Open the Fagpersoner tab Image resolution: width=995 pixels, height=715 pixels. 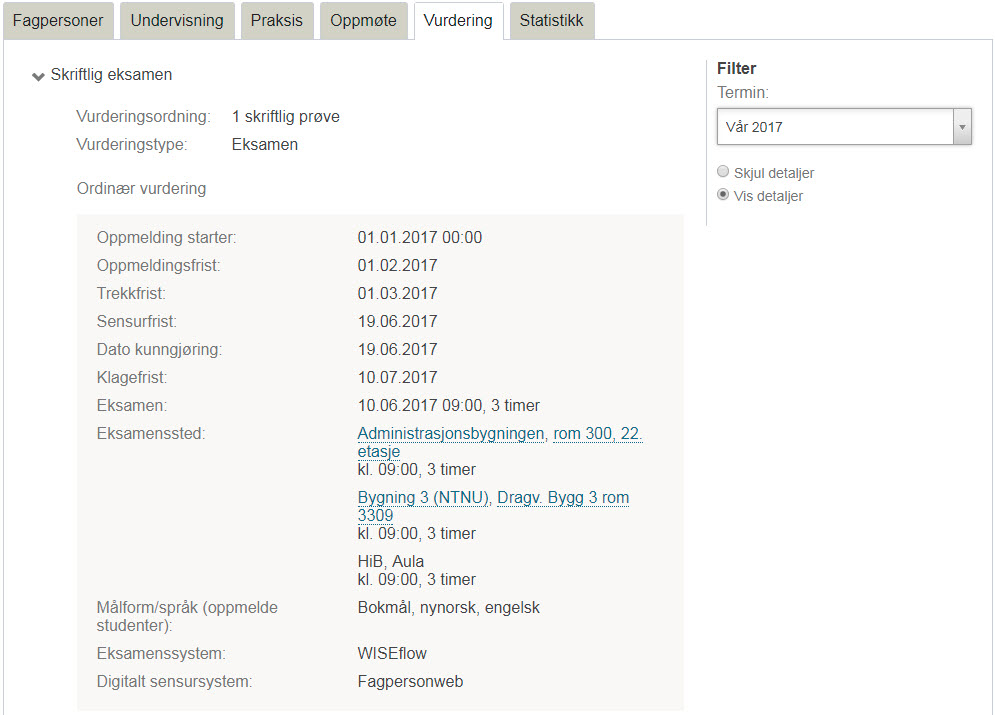[x=58, y=20]
